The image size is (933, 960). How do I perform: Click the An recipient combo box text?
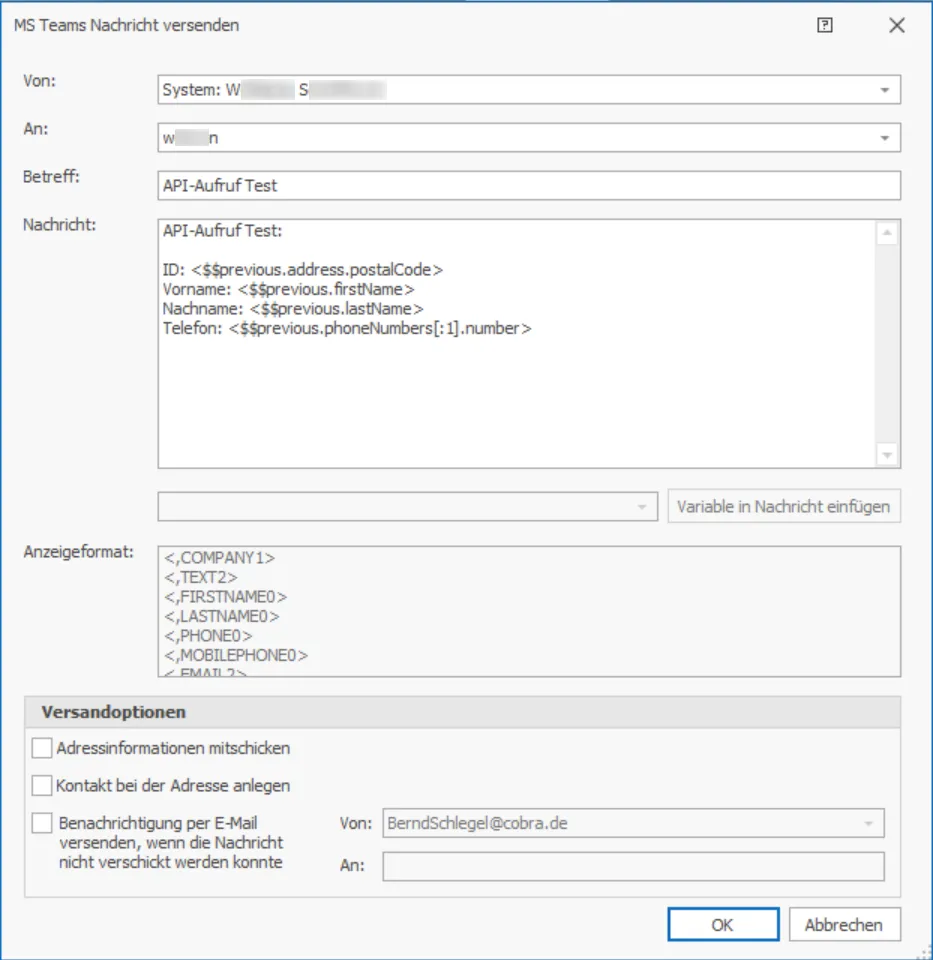click(x=190, y=138)
